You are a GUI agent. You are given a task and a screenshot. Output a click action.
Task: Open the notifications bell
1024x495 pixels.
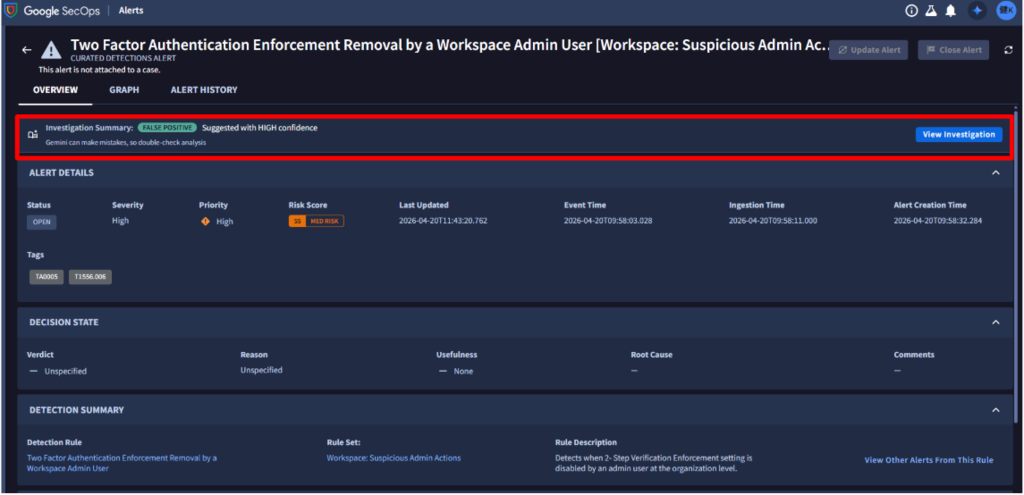951,10
